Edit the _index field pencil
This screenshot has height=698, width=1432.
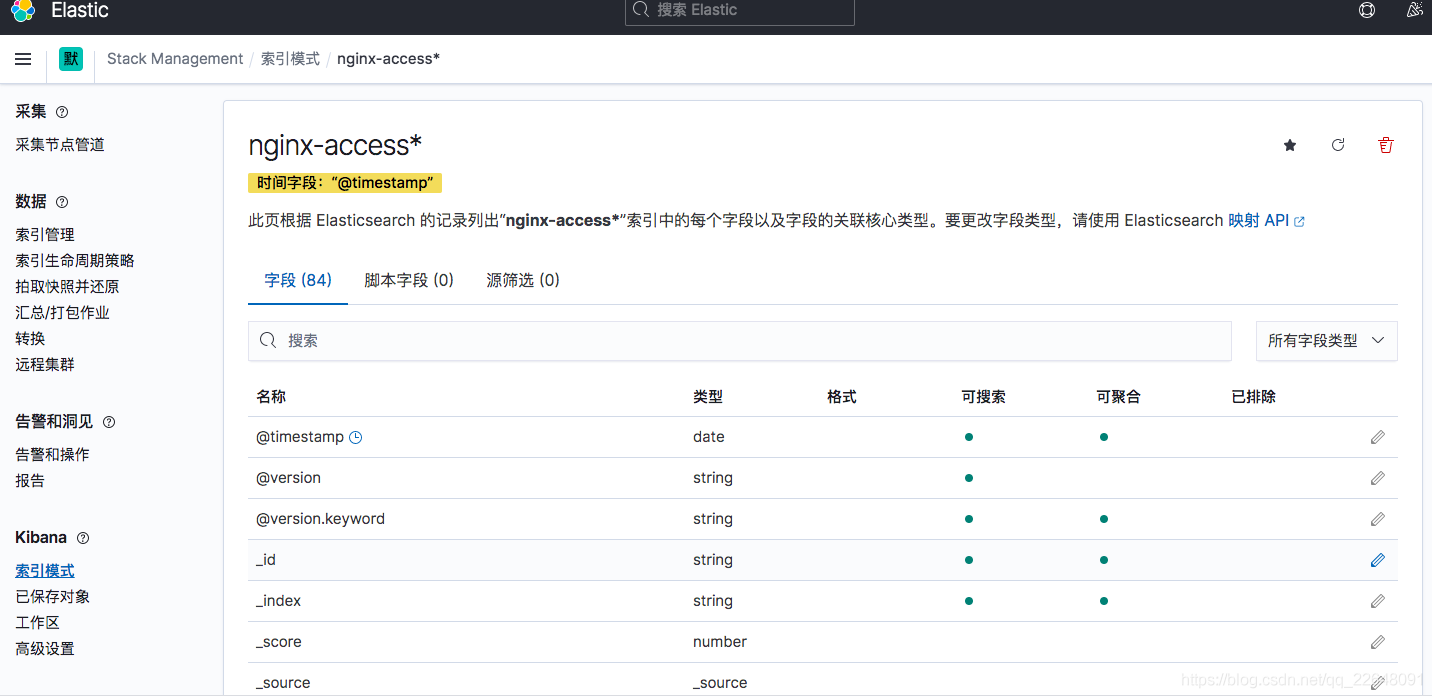click(1378, 601)
